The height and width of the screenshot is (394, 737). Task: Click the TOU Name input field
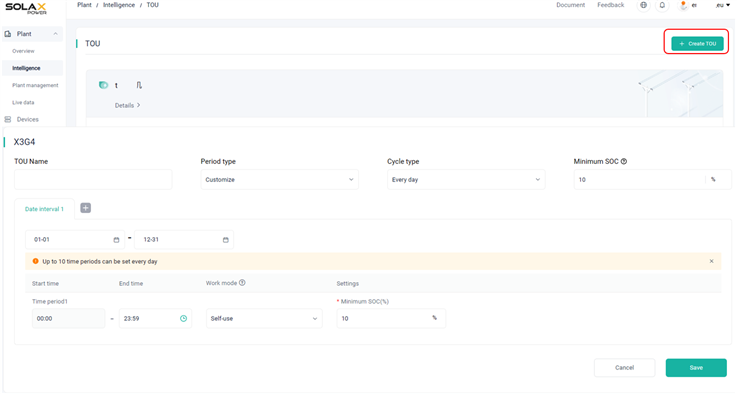coord(93,180)
